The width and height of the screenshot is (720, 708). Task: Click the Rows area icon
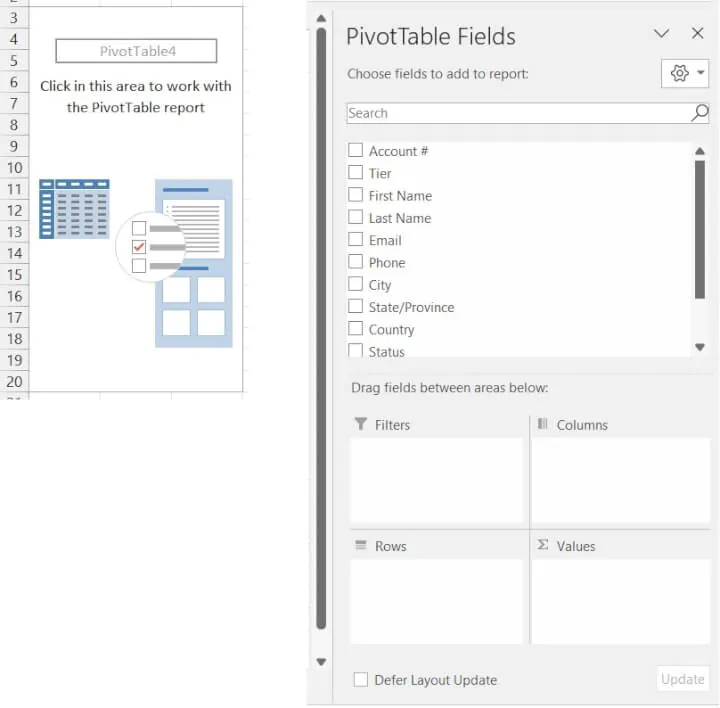click(x=361, y=545)
